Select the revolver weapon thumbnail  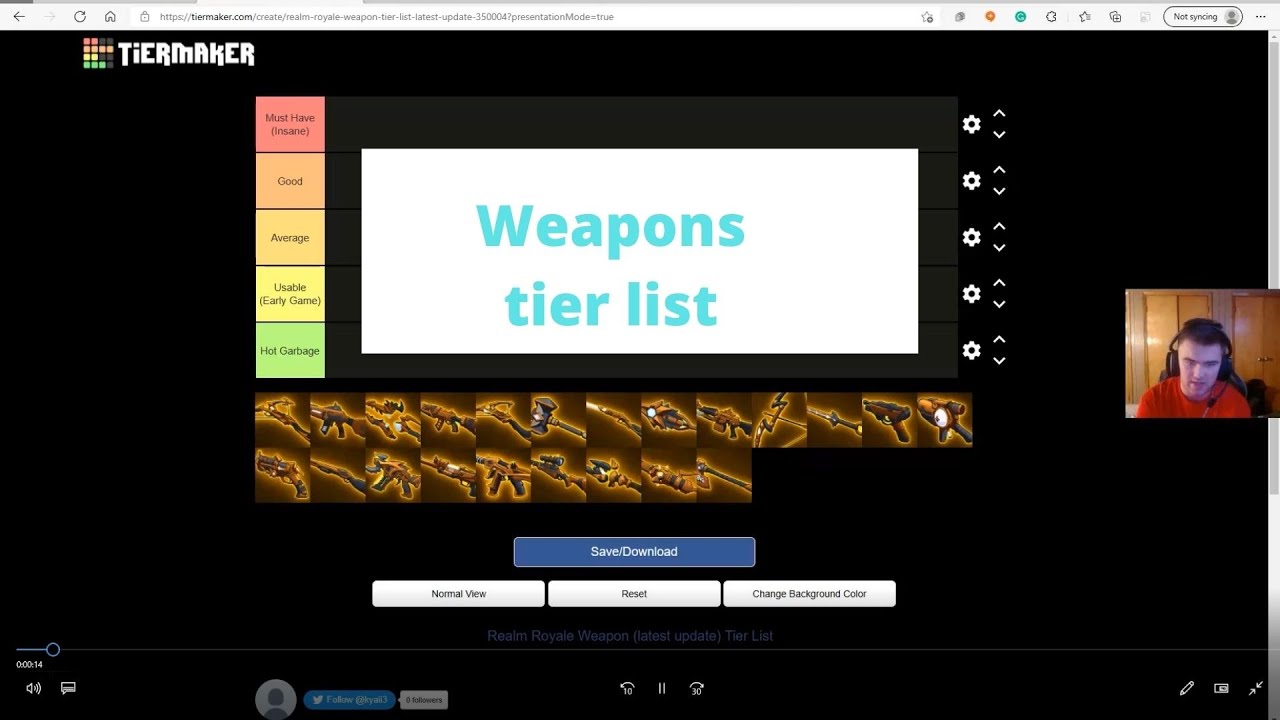tap(283, 475)
